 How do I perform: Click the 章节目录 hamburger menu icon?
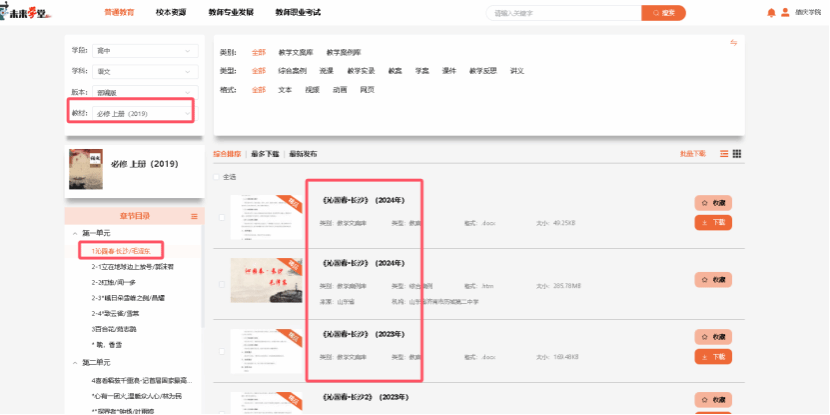194,217
